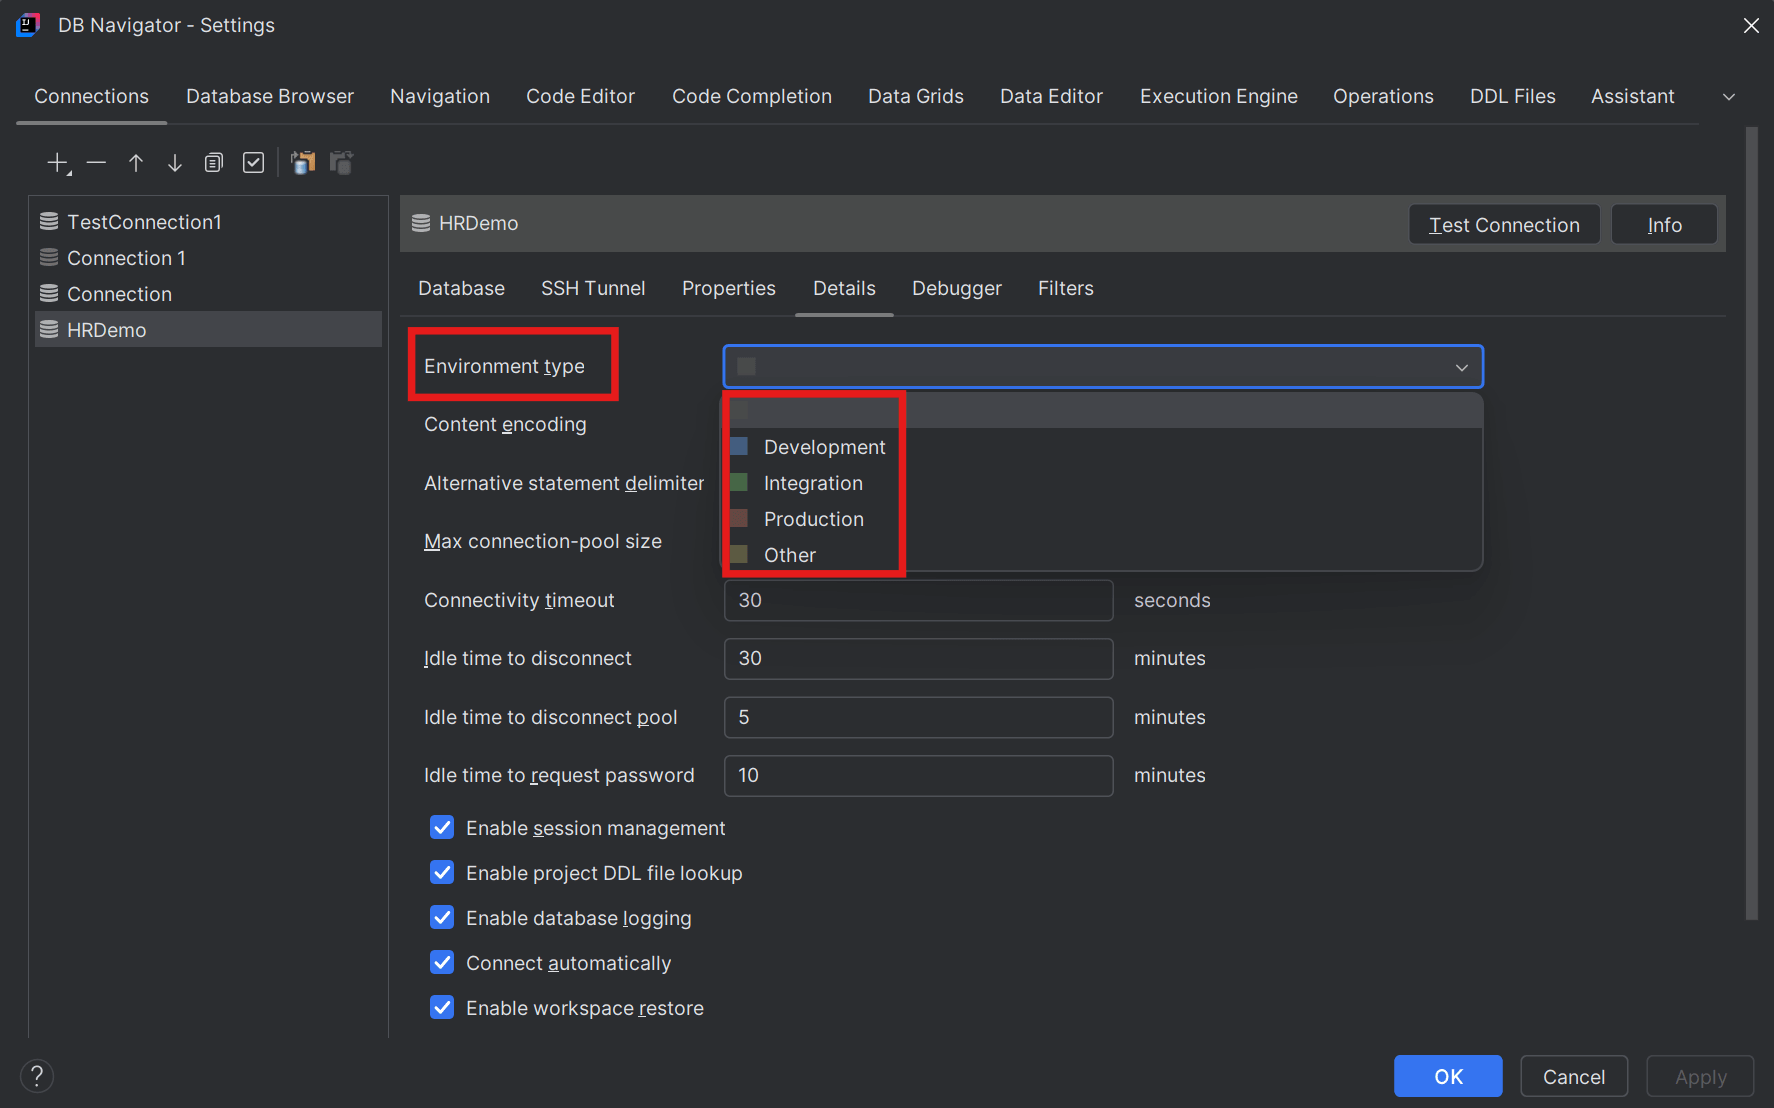
Task: Choose Other from environment list
Action: 1103,555
